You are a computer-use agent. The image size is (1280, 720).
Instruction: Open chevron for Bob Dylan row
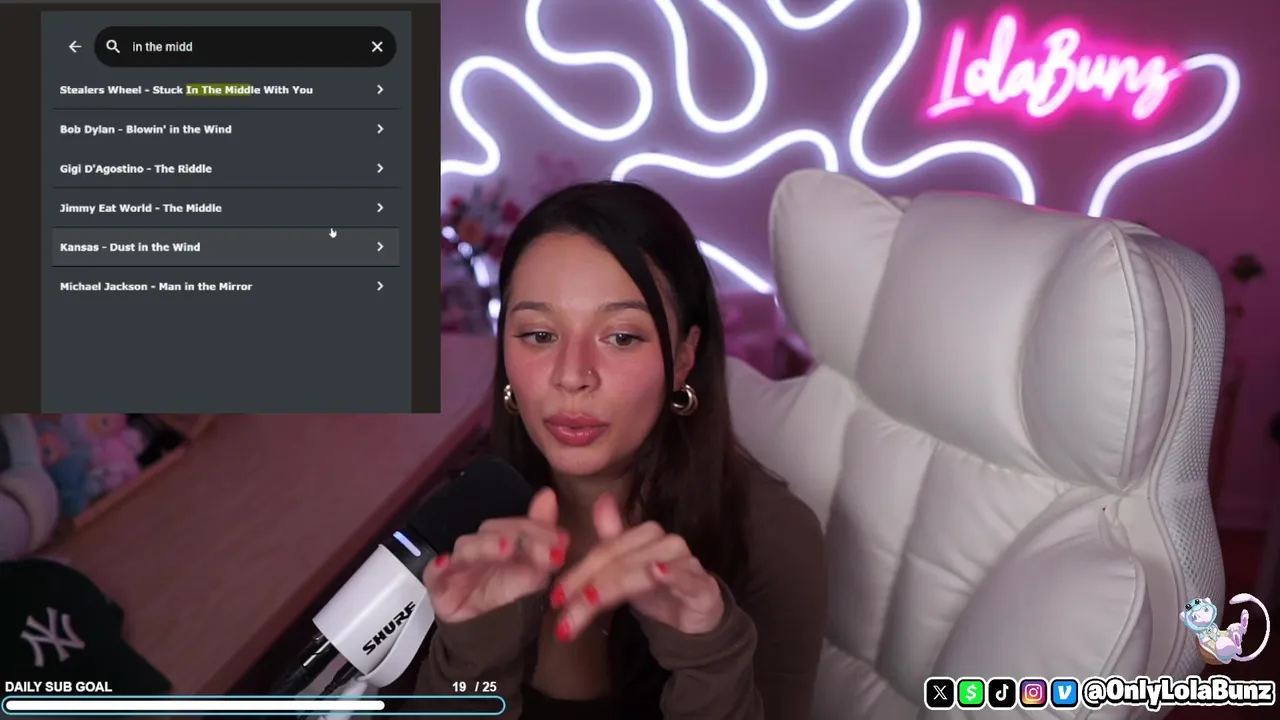(380, 129)
